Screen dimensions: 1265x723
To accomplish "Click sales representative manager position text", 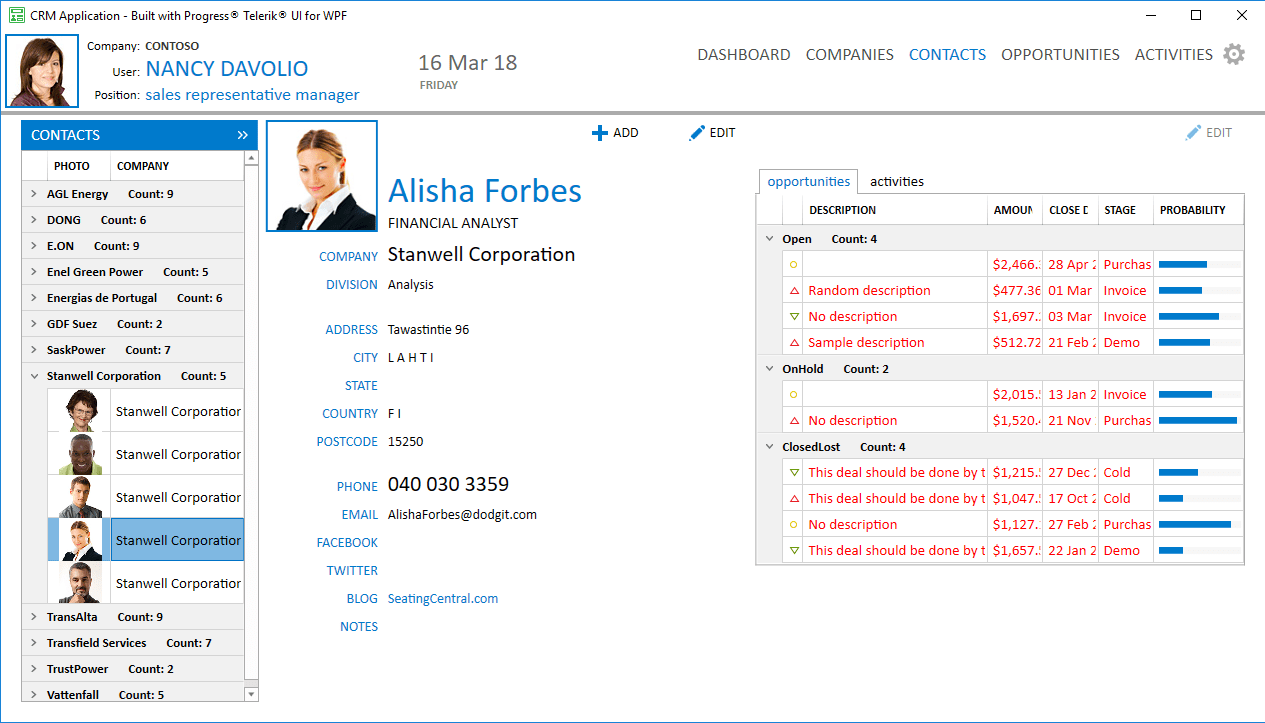I will coord(252,95).
